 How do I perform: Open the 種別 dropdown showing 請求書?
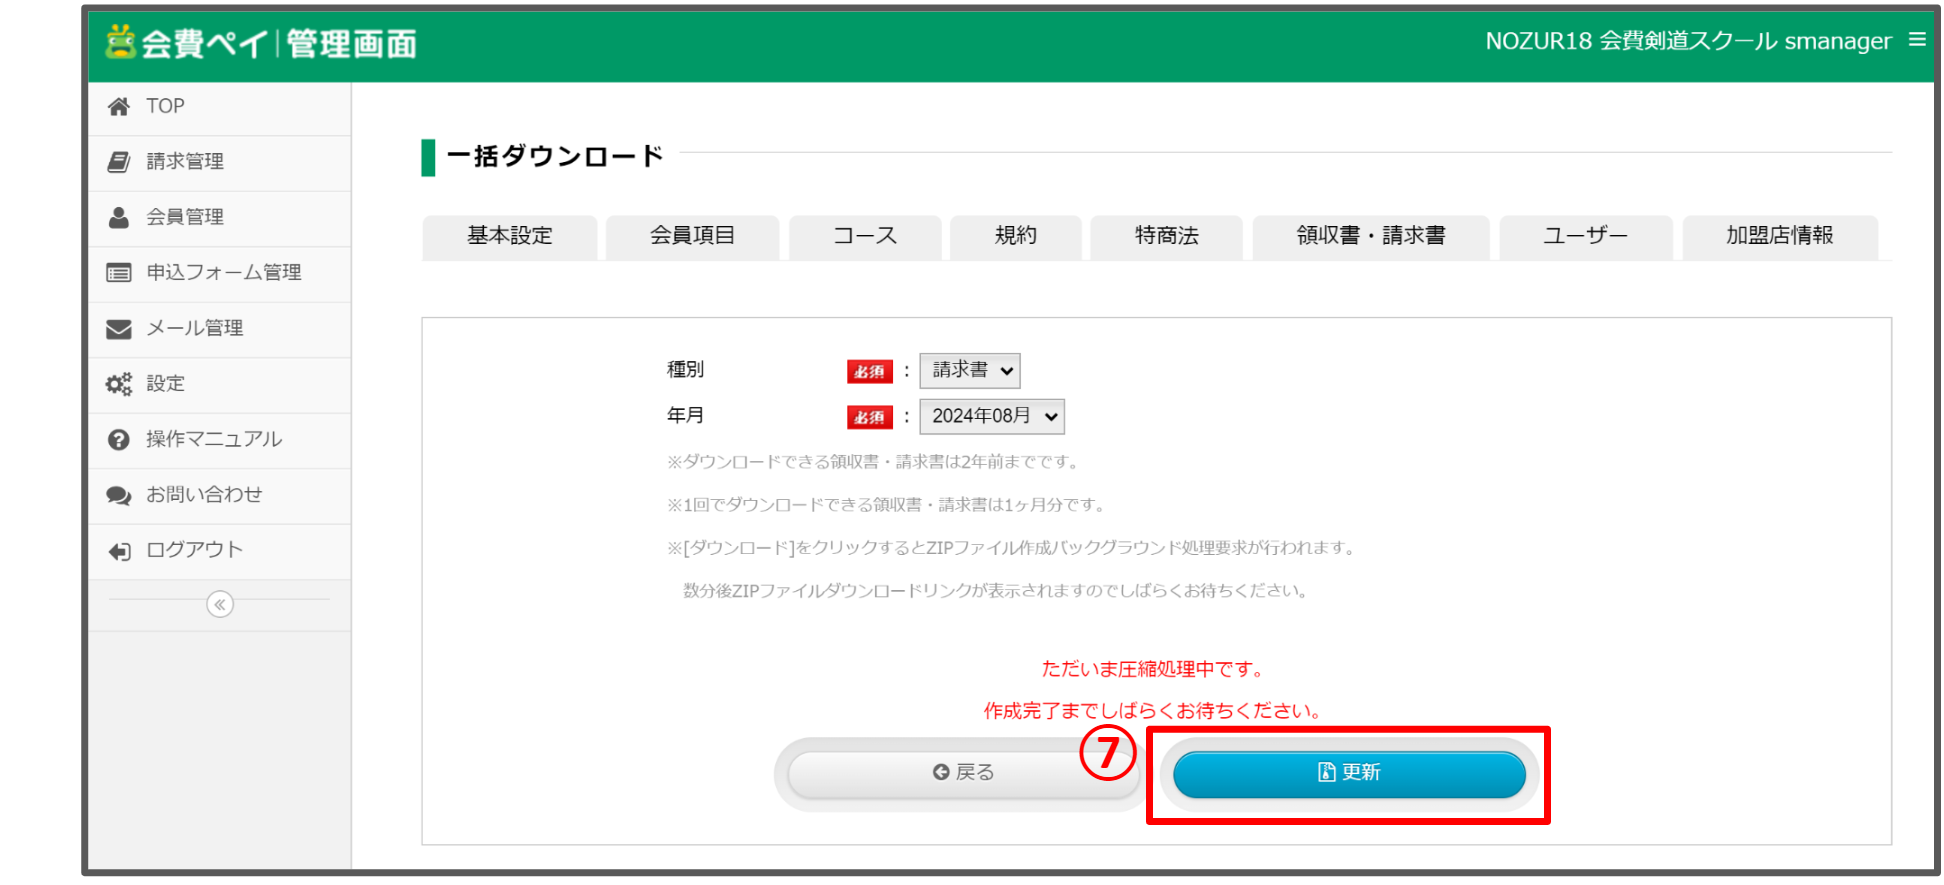click(969, 371)
